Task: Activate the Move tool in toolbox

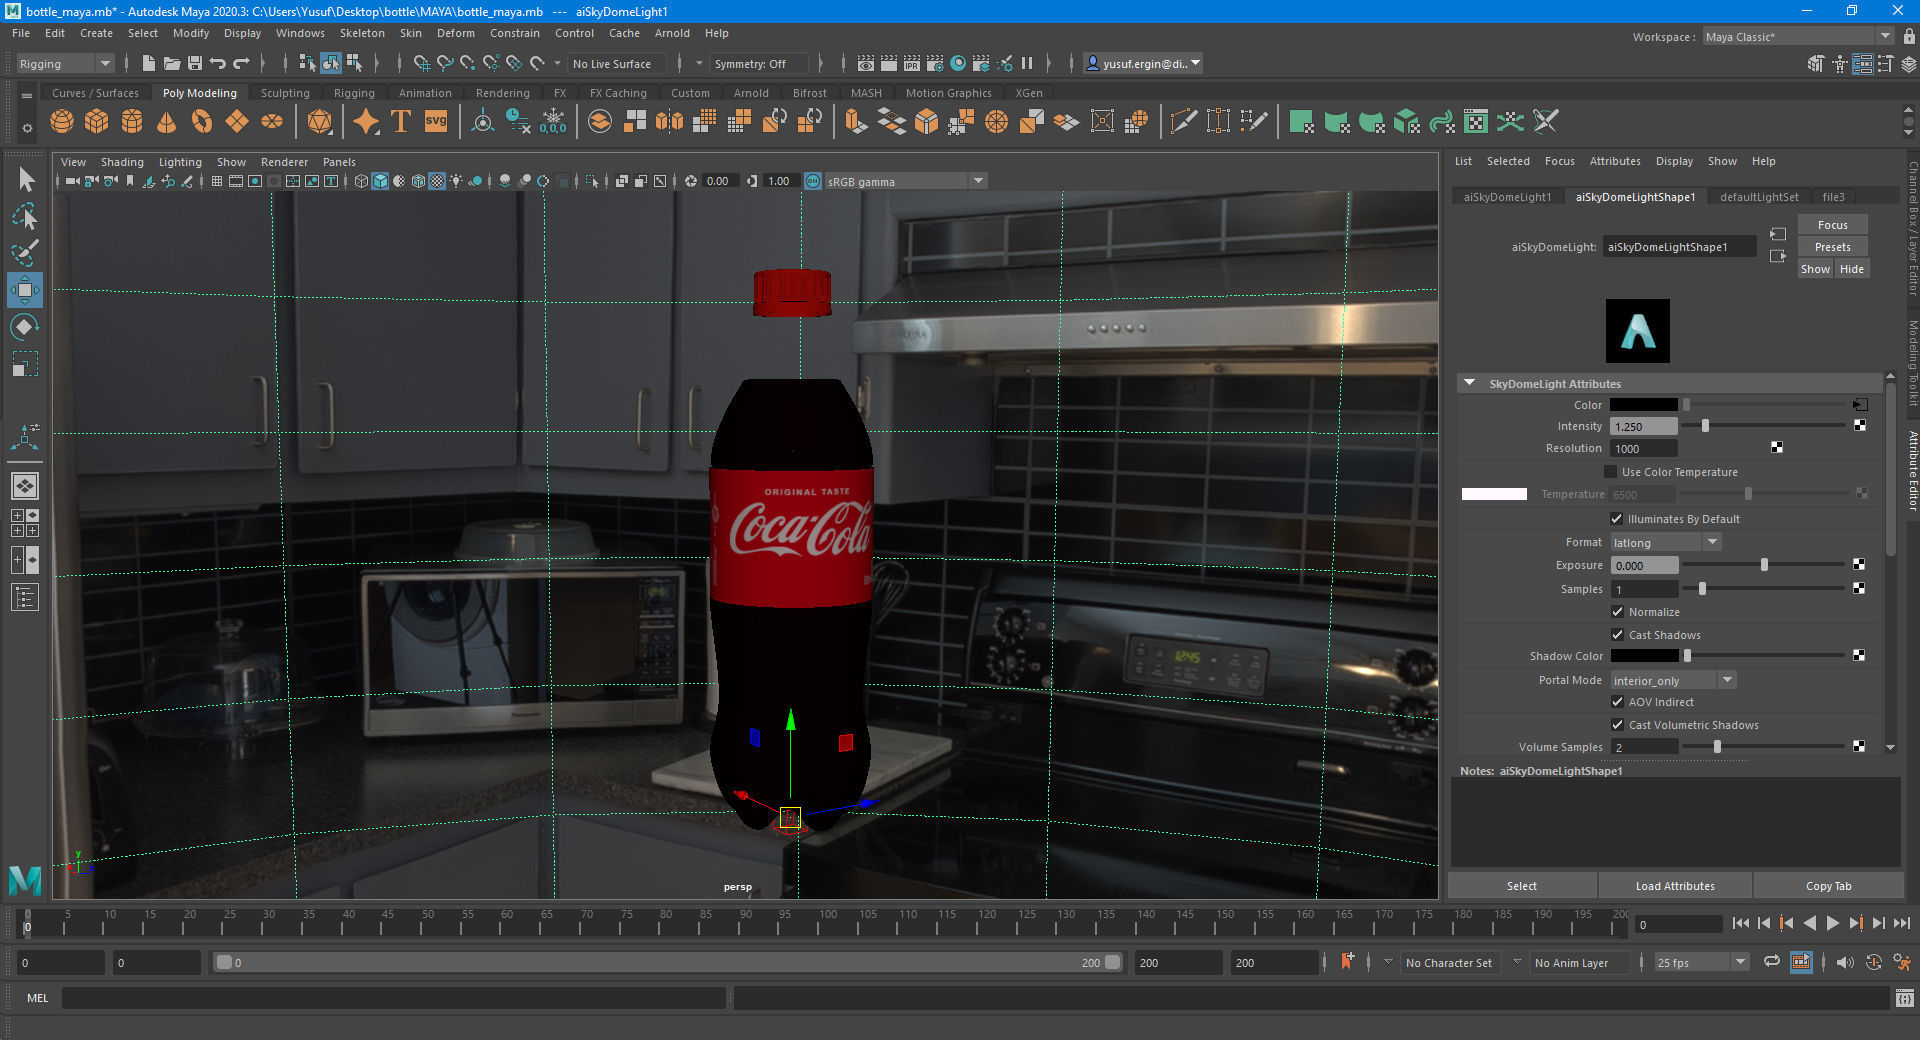Action: coord(26,290)
